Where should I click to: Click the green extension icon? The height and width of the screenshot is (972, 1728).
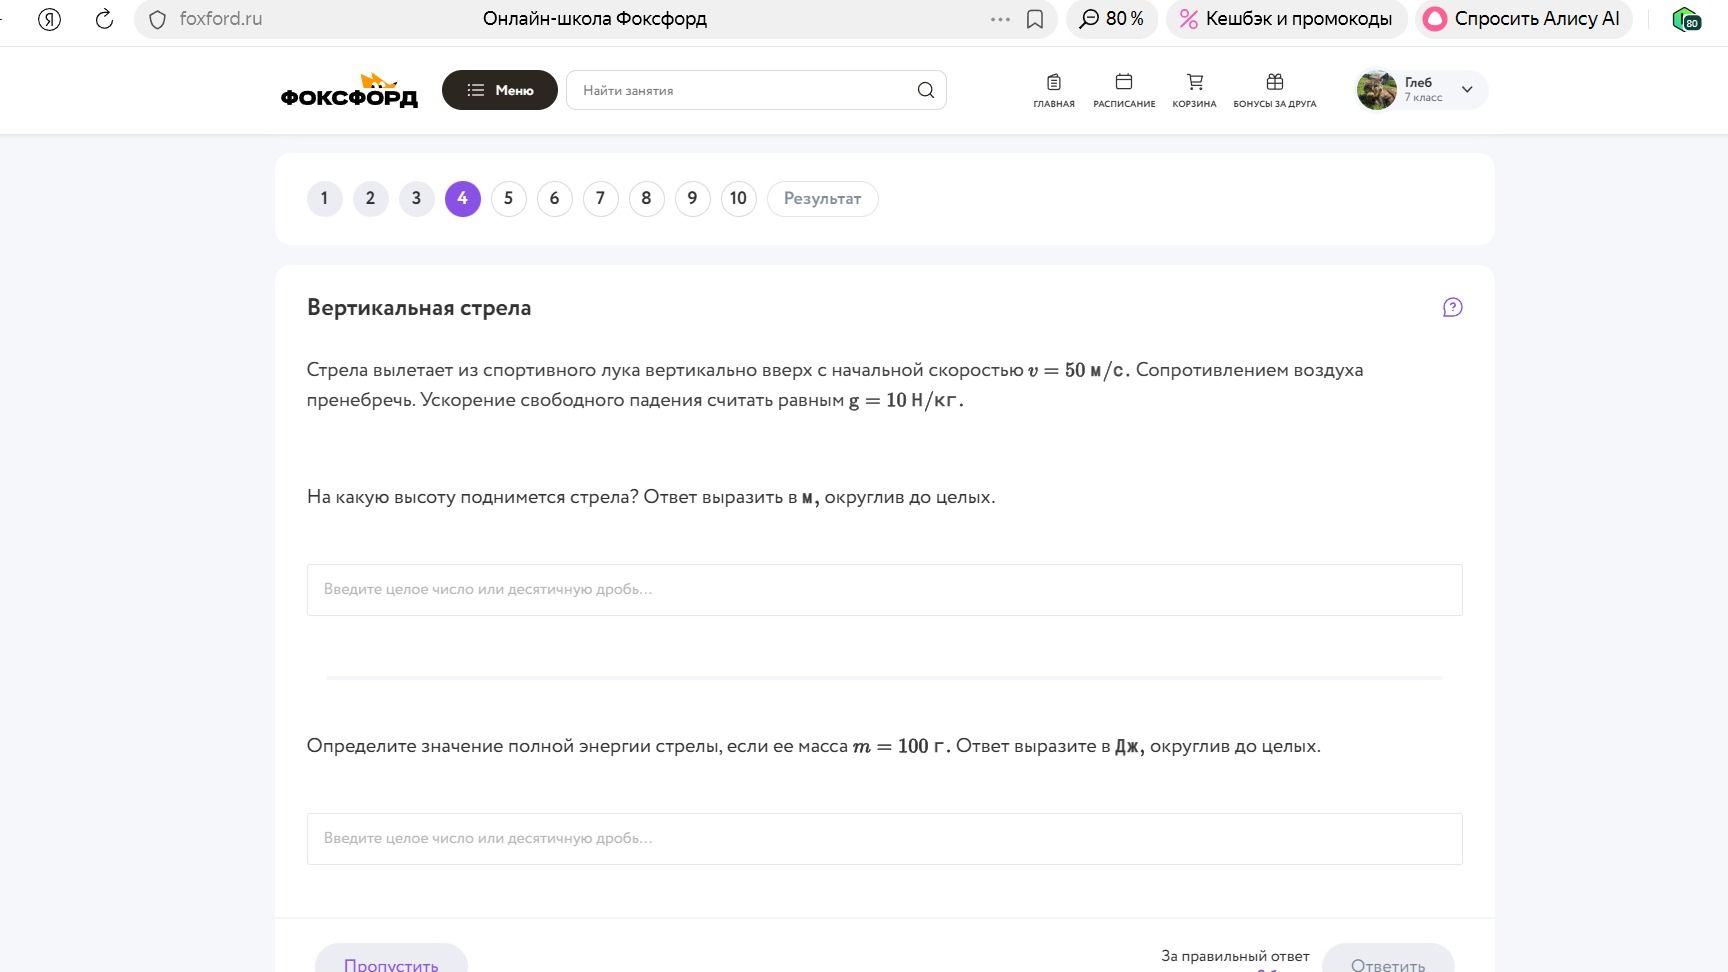pyautogui.click(x=1686, y=19)
